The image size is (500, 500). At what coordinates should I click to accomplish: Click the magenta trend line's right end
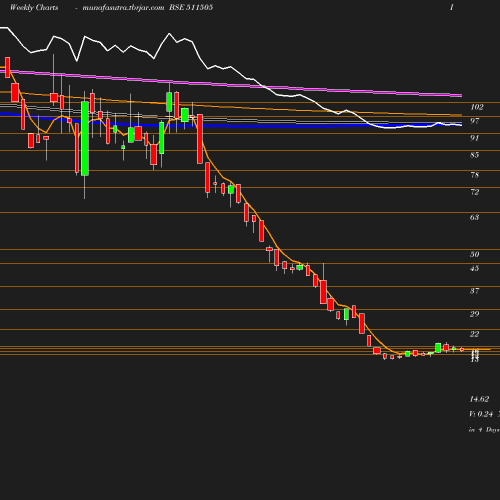[x=461, y=96]
